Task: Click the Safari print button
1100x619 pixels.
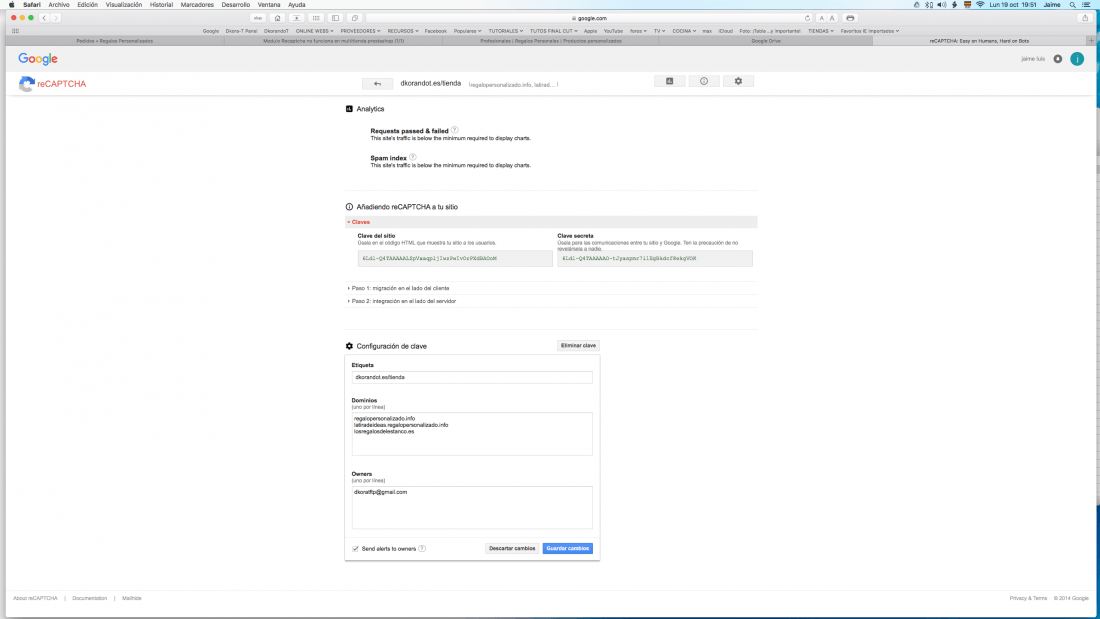Action: tap(850, 18)
